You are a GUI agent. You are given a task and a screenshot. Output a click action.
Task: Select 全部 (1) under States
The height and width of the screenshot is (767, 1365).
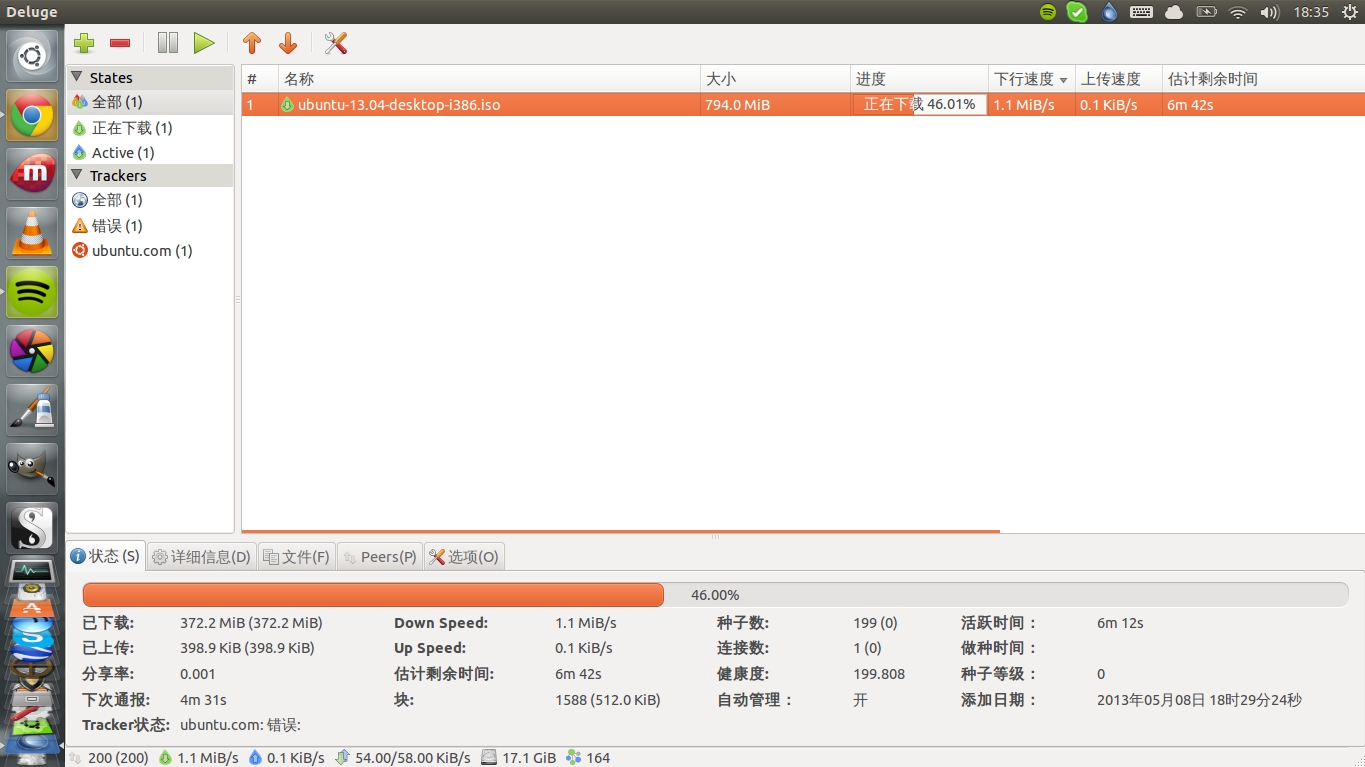click(x=150, y=102)
